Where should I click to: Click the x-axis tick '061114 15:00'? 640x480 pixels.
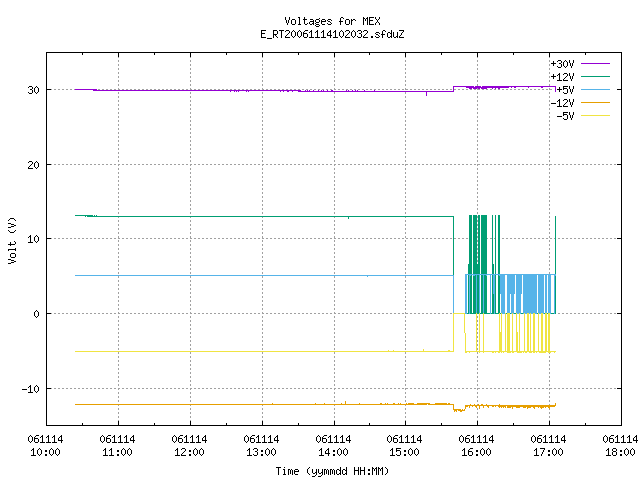click(404, 446)
